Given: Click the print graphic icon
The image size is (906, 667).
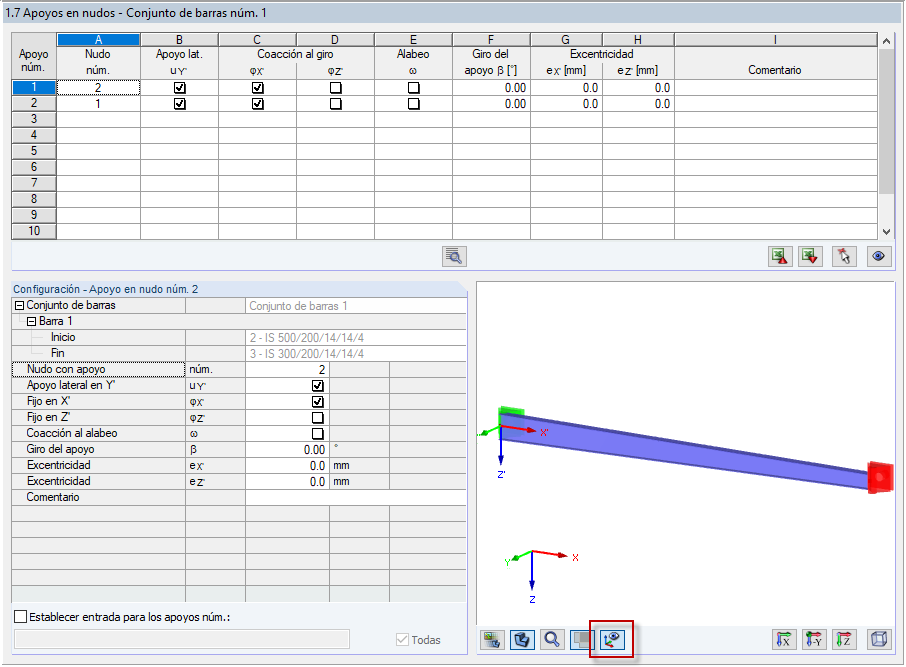Looking at the screenshot, I should [492, 640].
